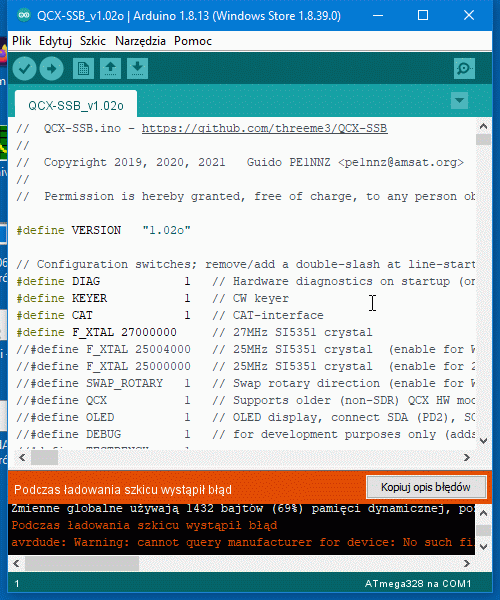Click the editor vertical scrollbar down arrow

pos(484,440)
